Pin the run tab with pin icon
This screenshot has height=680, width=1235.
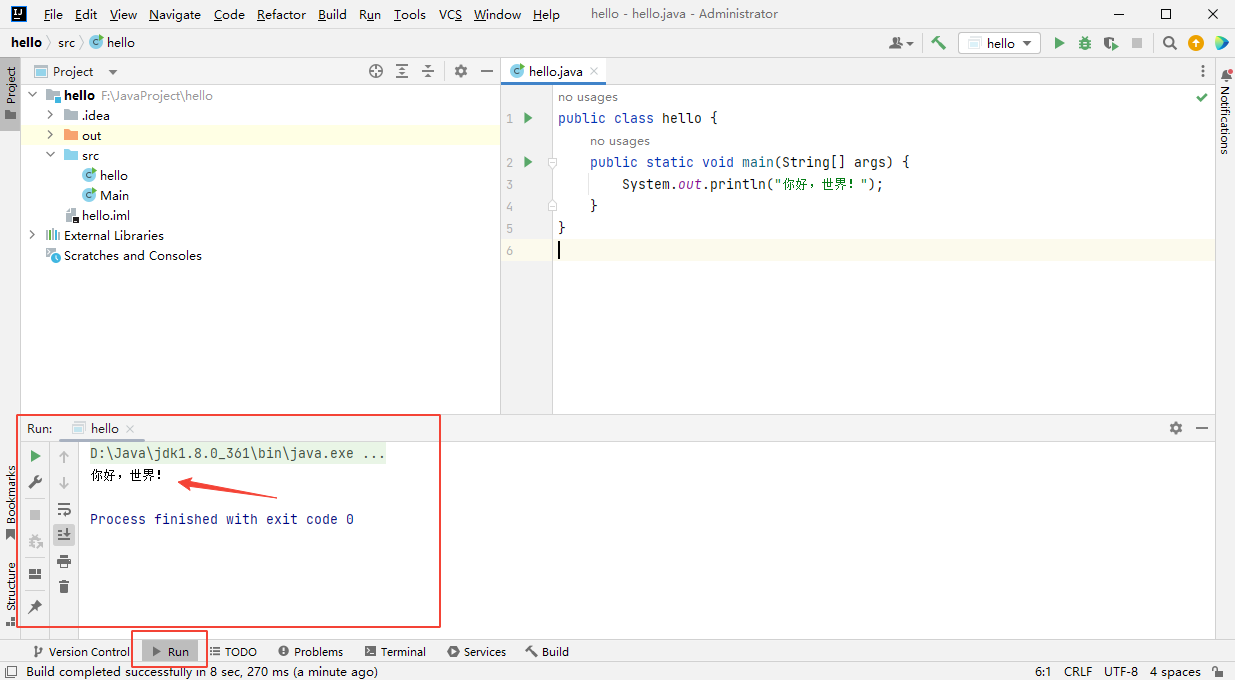35,607
